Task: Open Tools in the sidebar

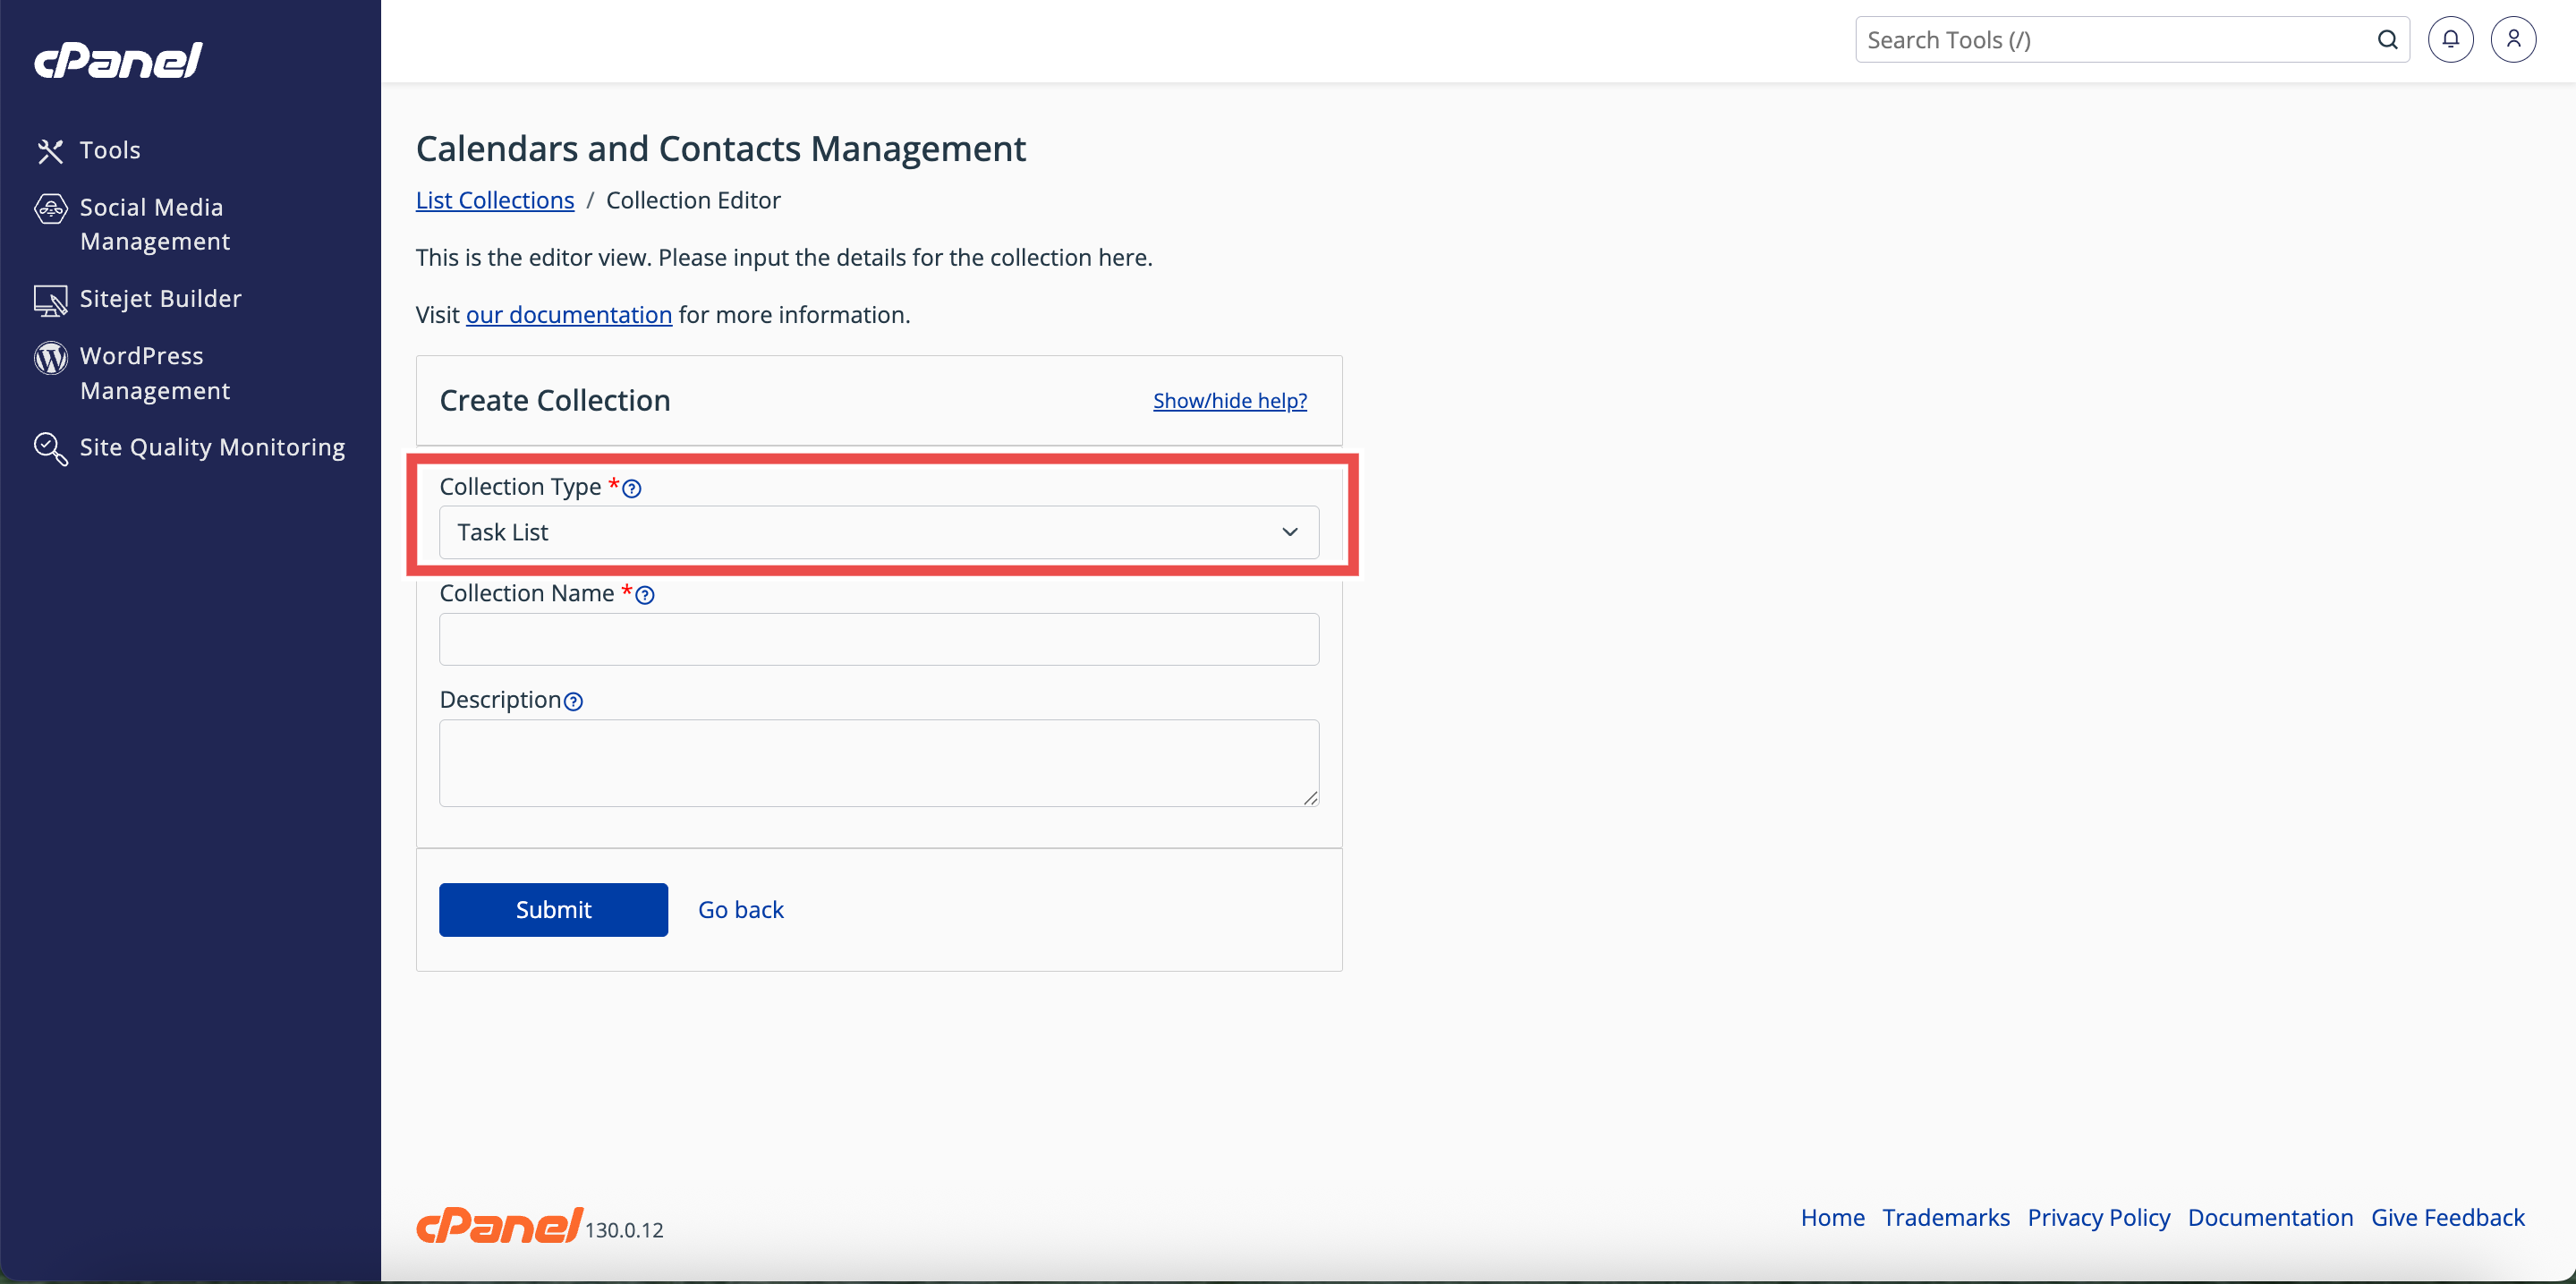Action: pyautogui.click(x=109, y=150)
